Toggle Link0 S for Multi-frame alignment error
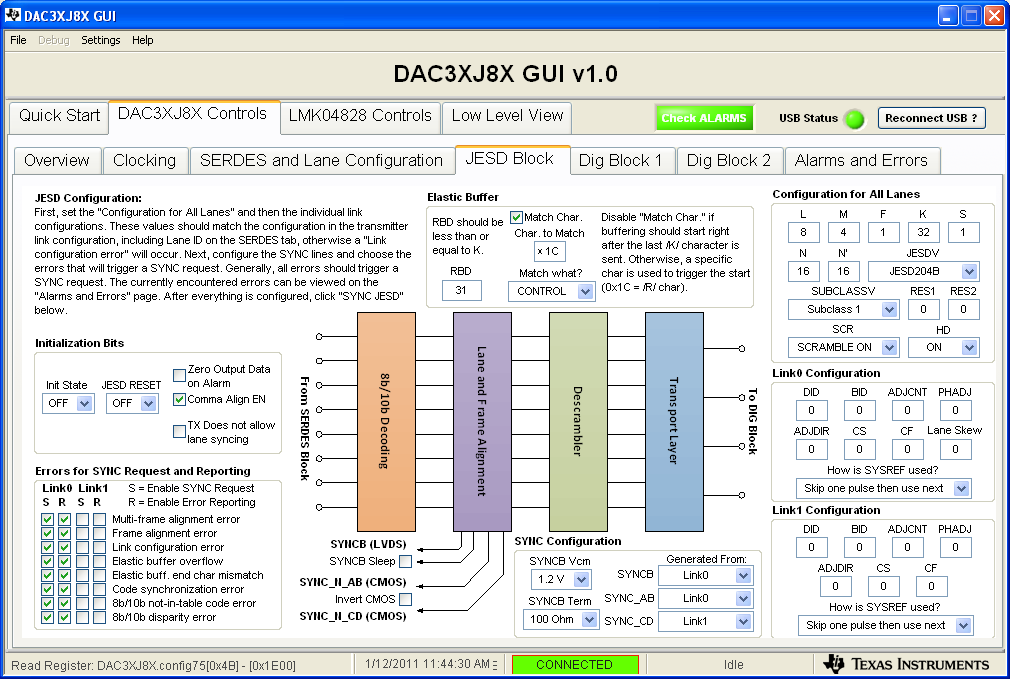 [x=47, y=519]
